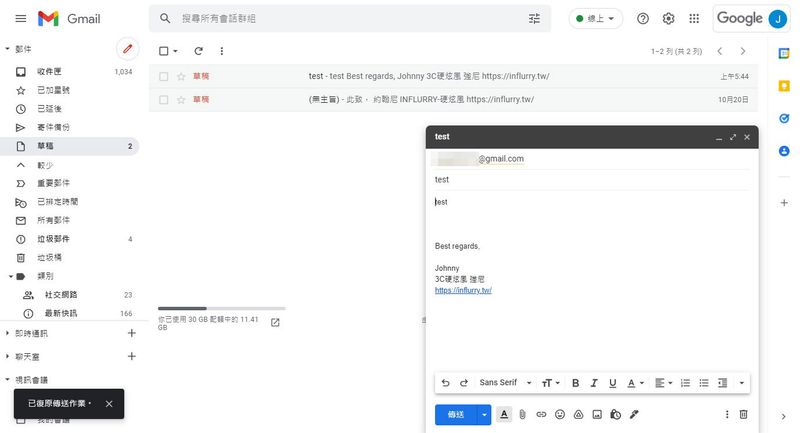The height and width of the screenshot is (433, 800).
Task: Open Google Calendar side panel
Action: 784,53
